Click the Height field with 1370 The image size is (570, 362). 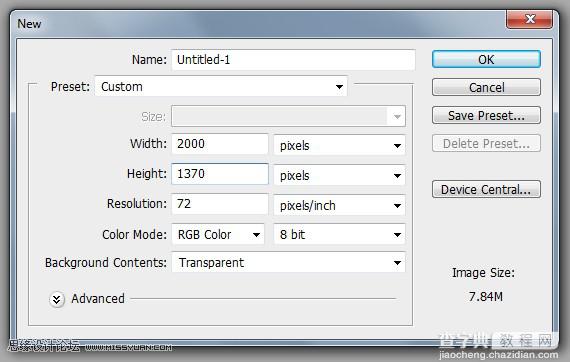pyautogui.click(x=220, y=174)
